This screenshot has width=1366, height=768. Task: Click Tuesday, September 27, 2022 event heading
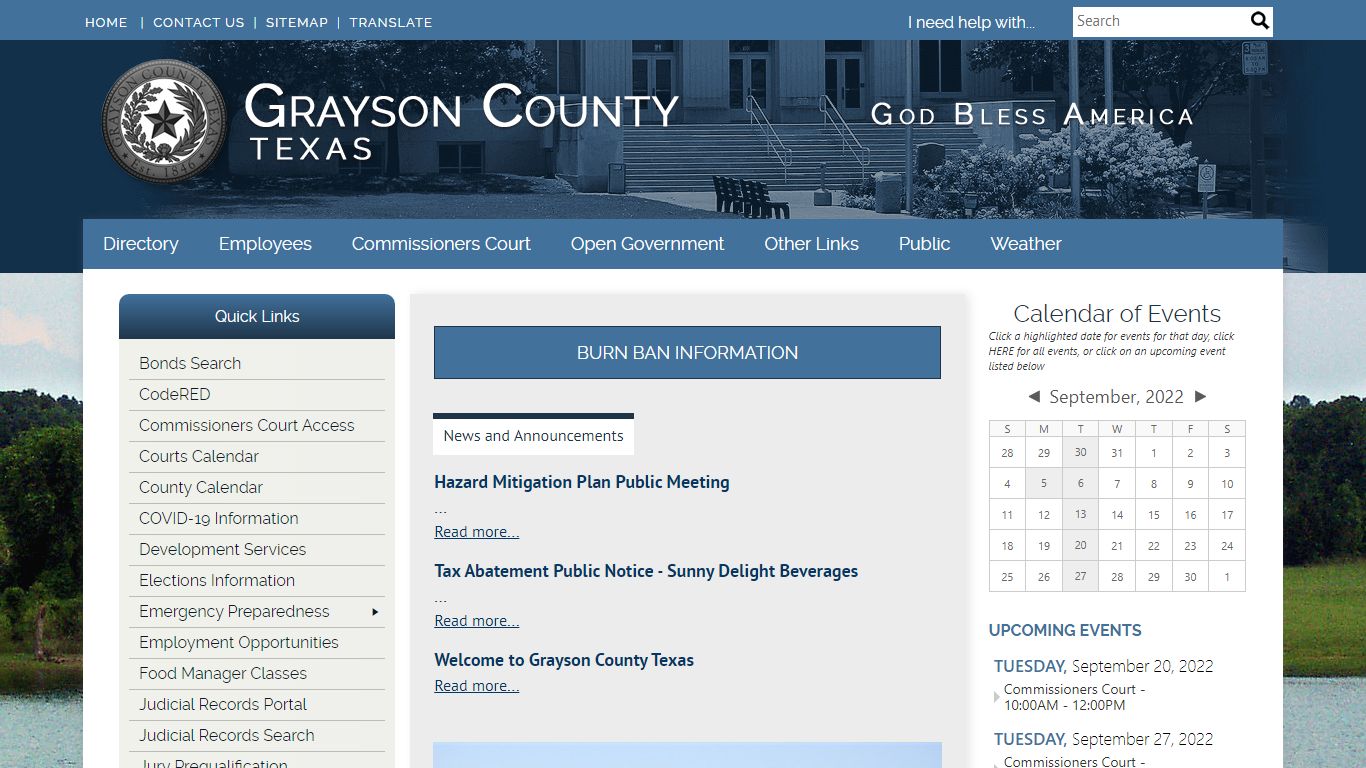pyautogui.click(x=1103, y=740)
